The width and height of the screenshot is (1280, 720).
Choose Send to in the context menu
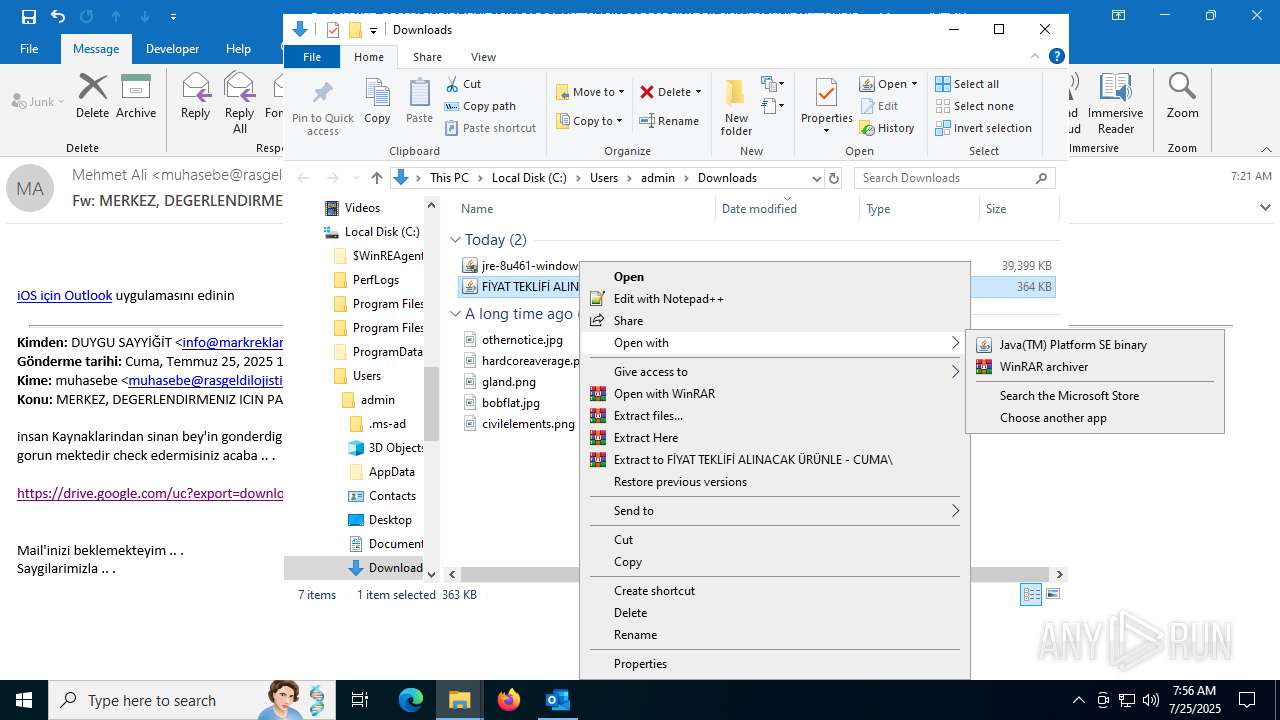click(774, 511)
